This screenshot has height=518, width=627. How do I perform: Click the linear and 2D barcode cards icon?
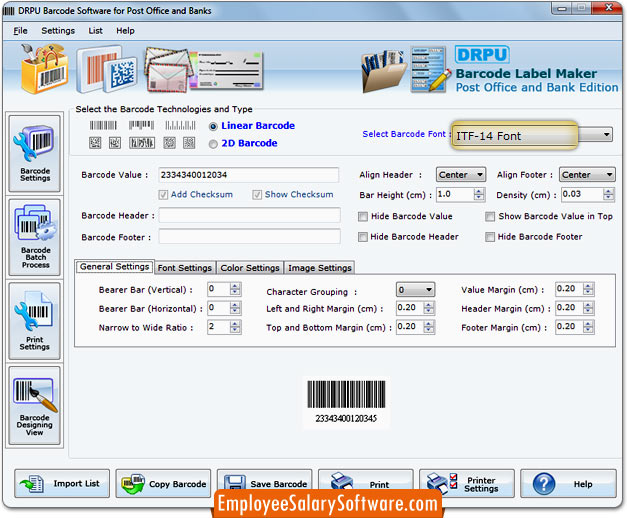(x=107, y=69)
